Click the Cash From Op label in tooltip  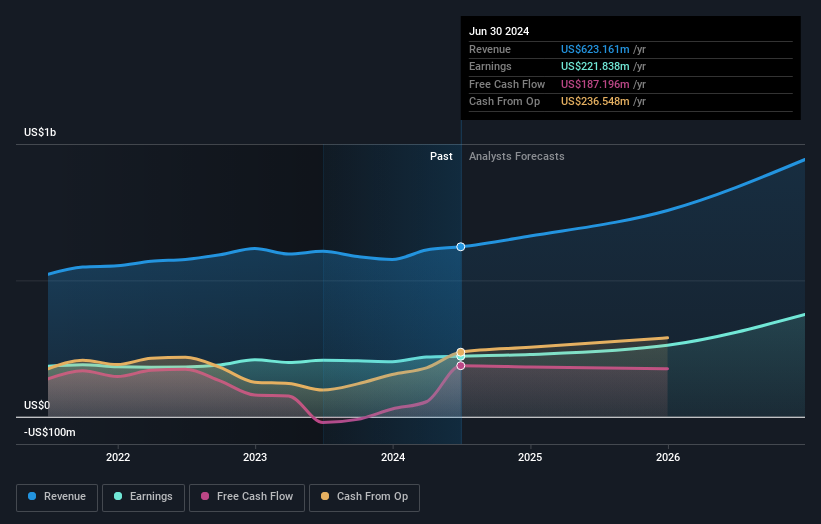[x=504, y=102]
